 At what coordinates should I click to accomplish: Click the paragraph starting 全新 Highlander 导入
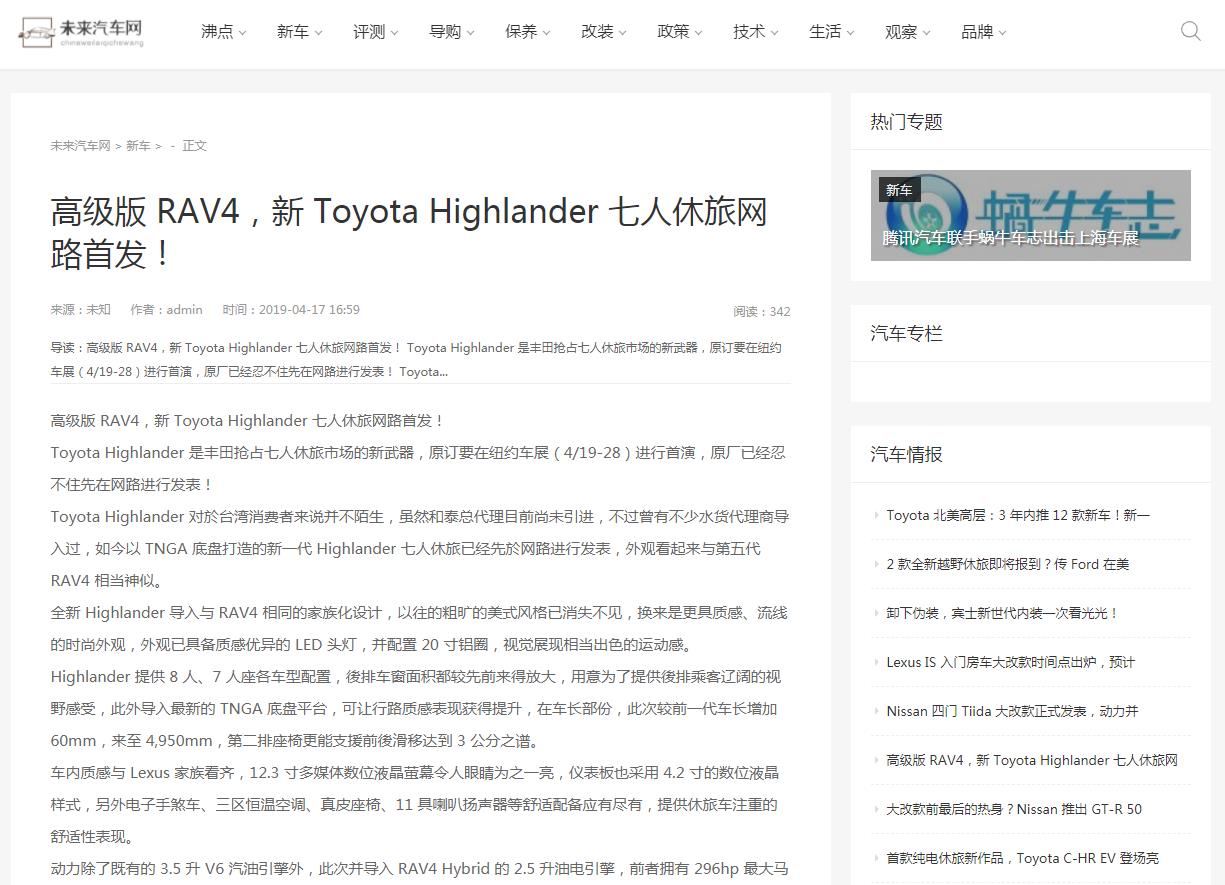[420, 629]
